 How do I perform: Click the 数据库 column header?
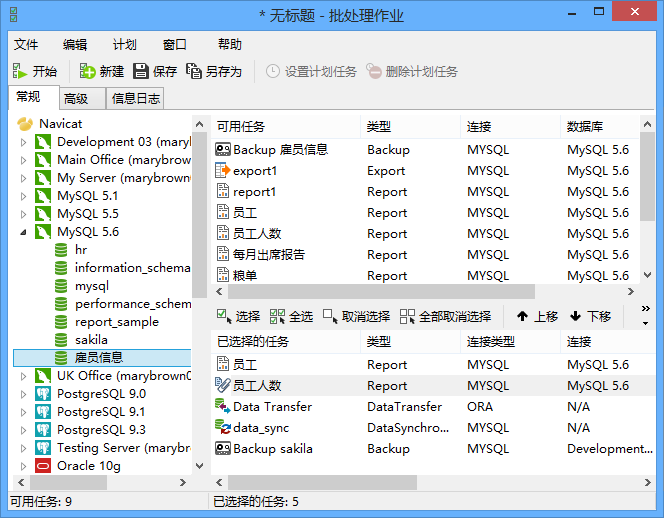[600, 126]
